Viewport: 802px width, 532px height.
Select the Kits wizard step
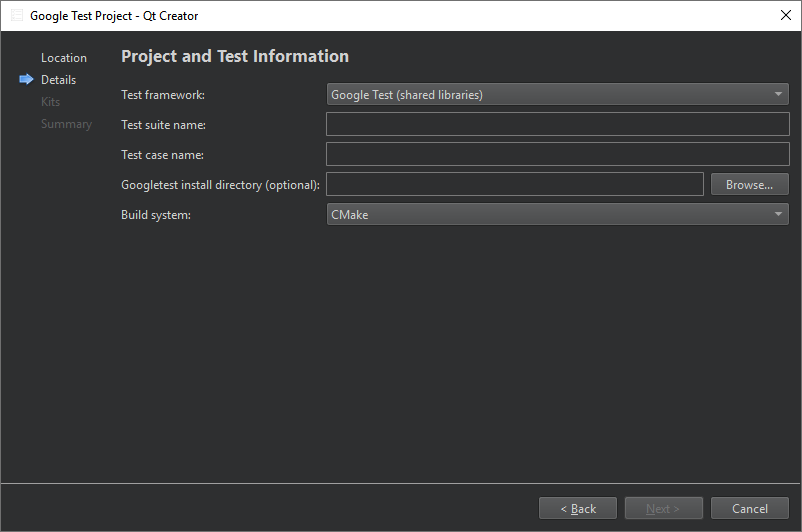coord(50,102)
